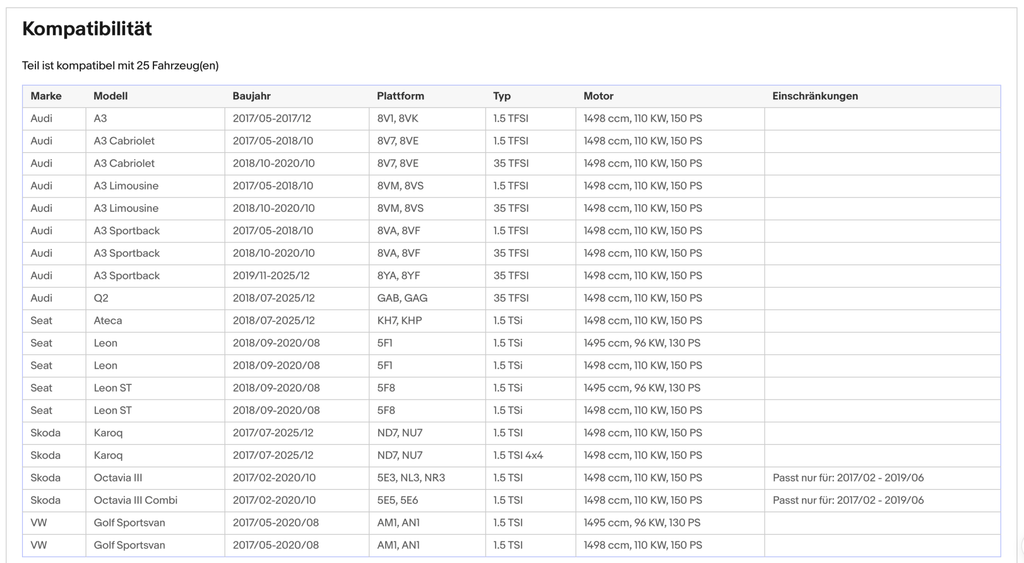Select the Seat Ateca row
This screenshot has height=563, width=1024.
coord(511,321)
